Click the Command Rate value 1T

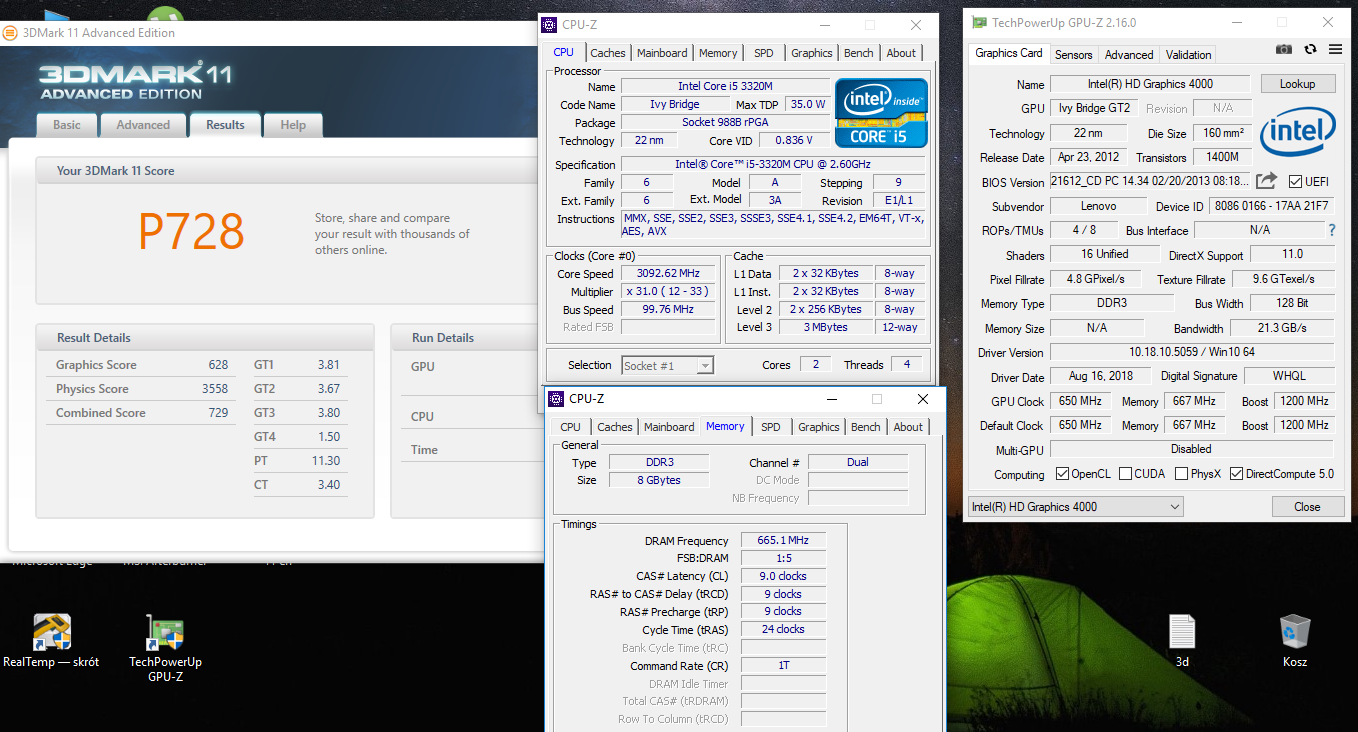pyautogui.click(x=783, y=666)
